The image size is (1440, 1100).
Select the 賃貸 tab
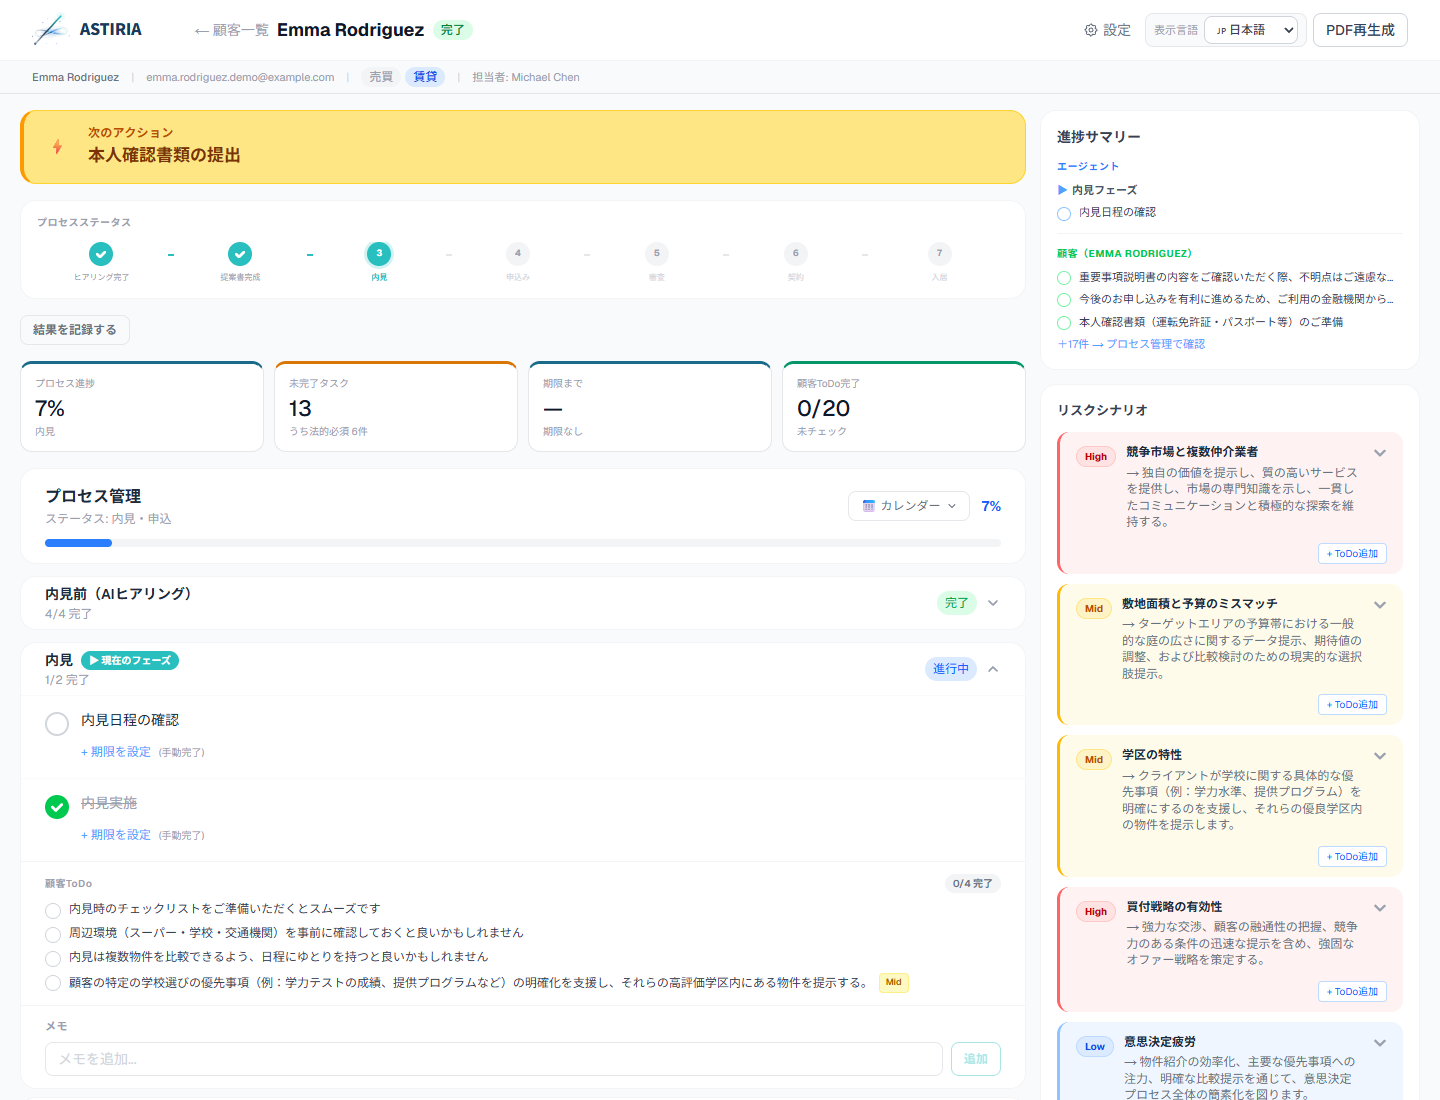tap(425, 76)
